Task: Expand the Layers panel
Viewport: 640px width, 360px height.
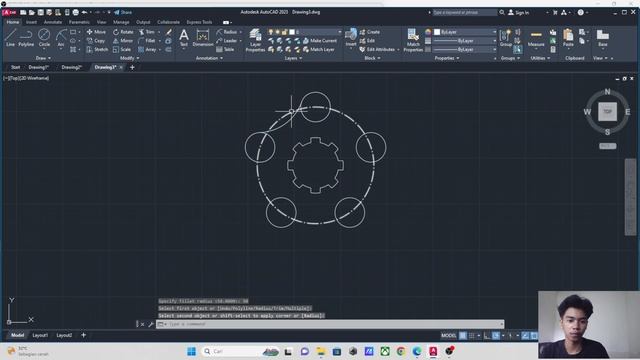Action: 293,58
